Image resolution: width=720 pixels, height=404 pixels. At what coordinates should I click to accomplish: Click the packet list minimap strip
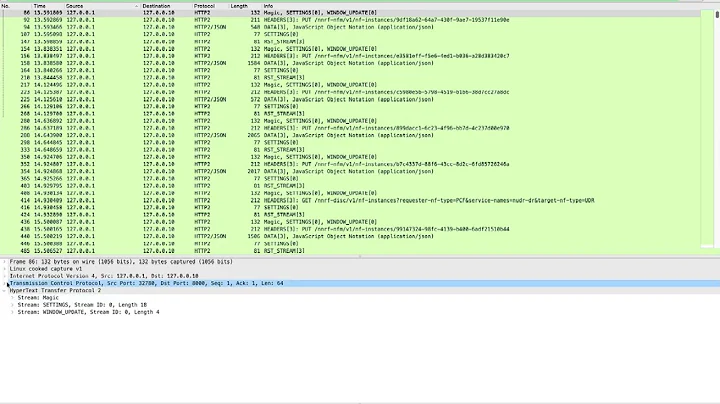coord(707,129)
